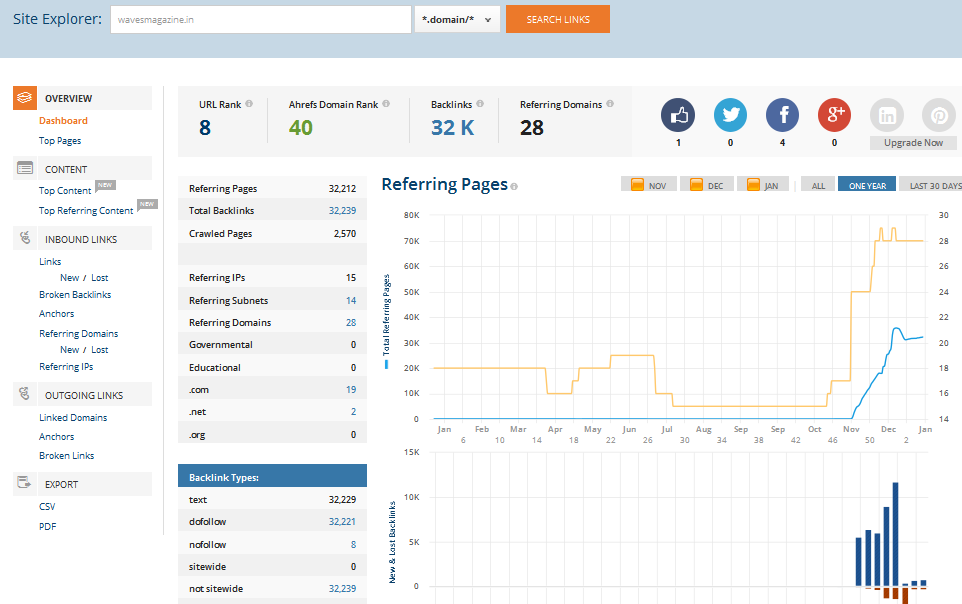Click the OVERVIEW section header

[x=82, y=98]
